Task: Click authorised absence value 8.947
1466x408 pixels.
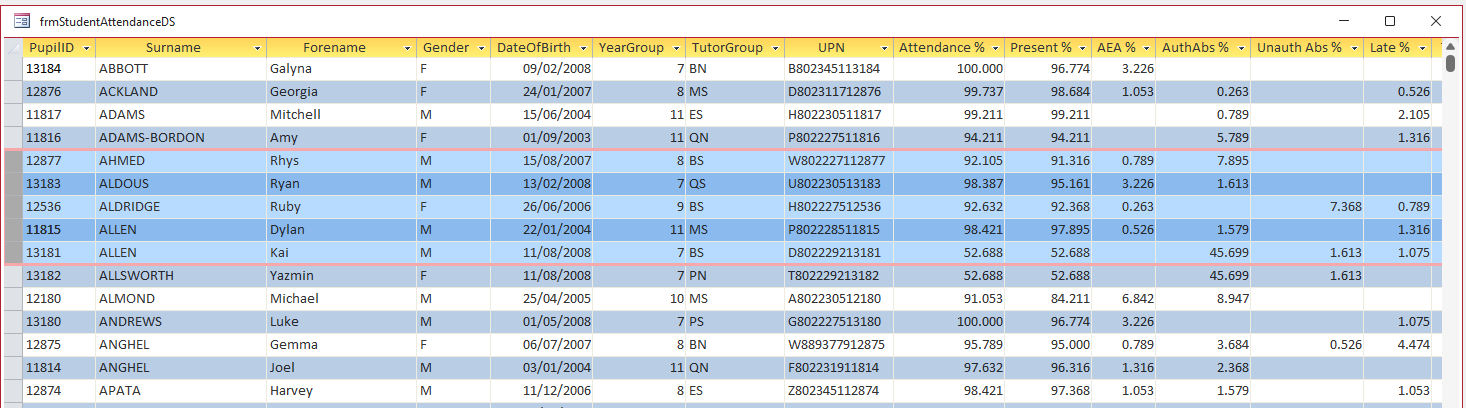Action: point(1202,299)
